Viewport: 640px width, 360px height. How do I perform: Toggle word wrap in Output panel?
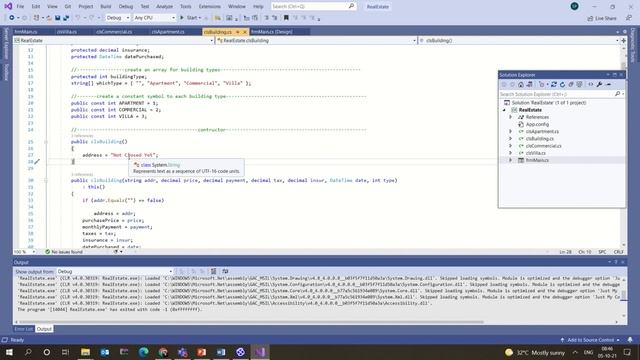coord(225,271)
